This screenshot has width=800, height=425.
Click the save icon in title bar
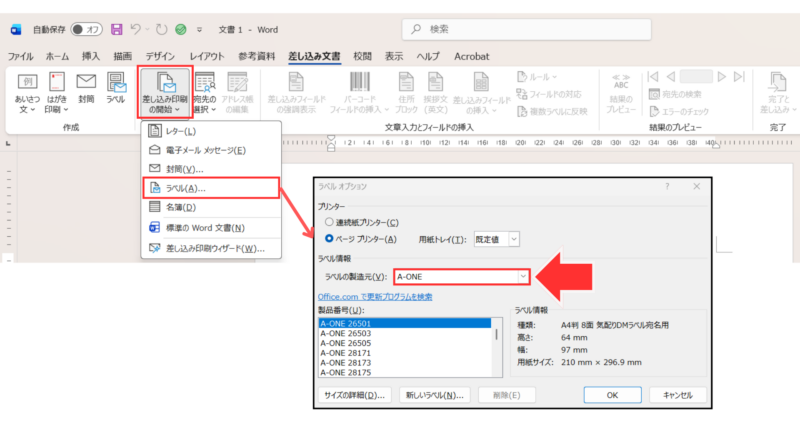coord(117,29)
